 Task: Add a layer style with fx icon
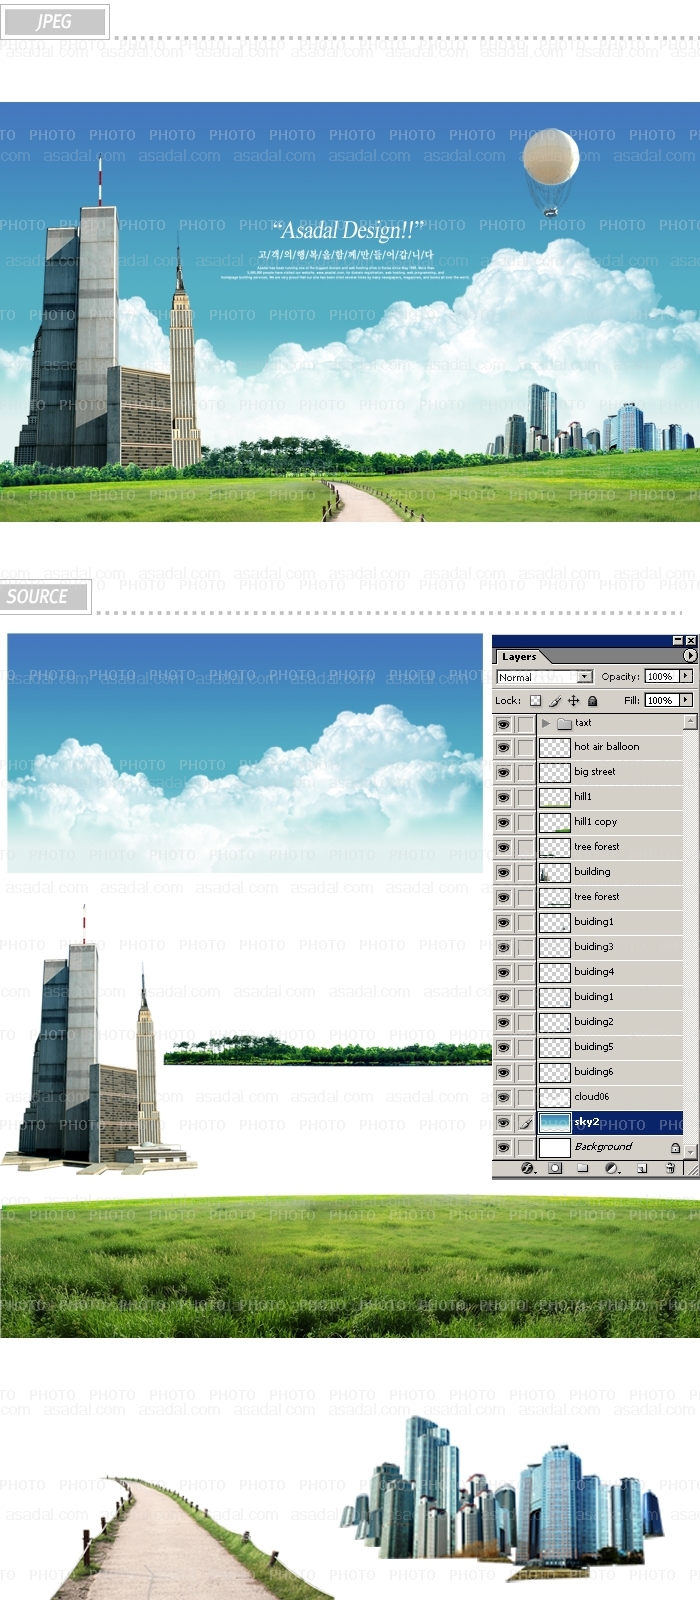(528, 1168)
